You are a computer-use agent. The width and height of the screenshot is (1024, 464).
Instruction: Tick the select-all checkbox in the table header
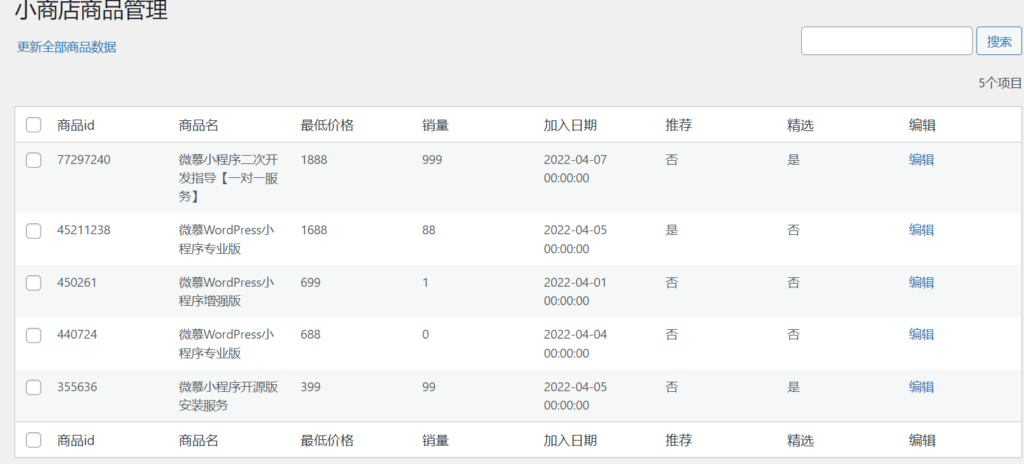pyautogui.click(x=33, y=125)
